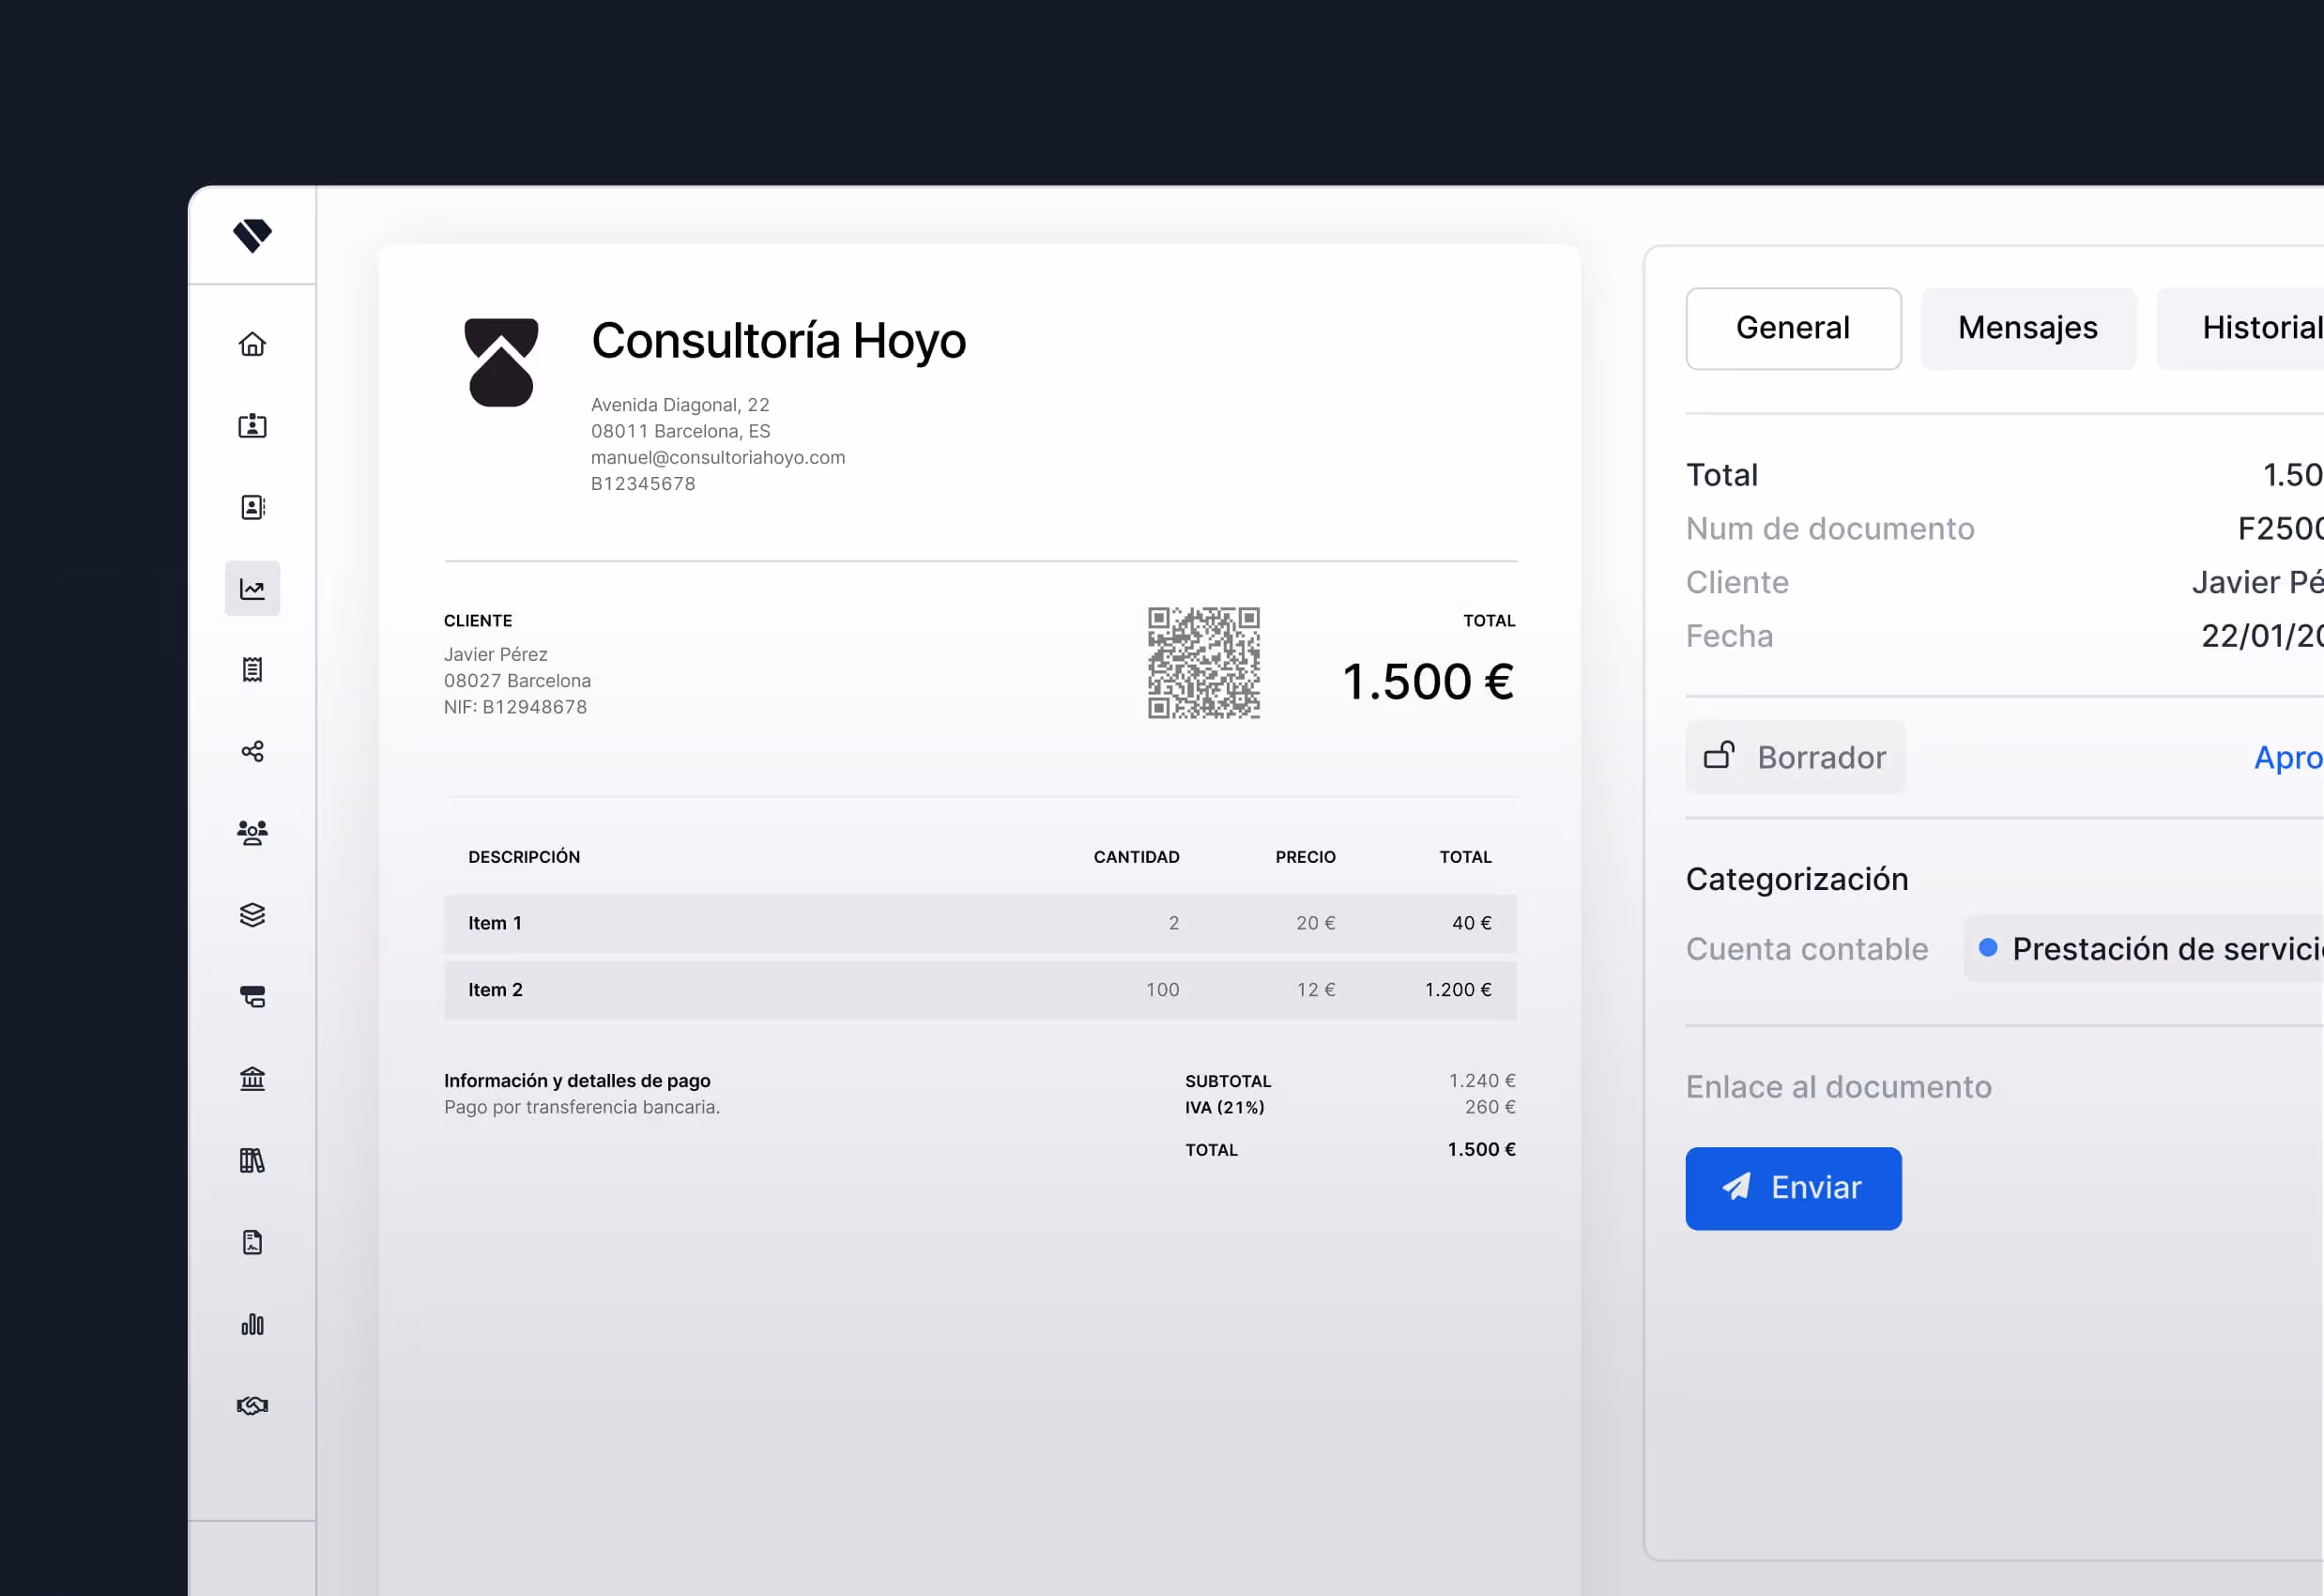The height and width of the screenshot is (1596, 2324).
Task: Click the books library sidebar icon
Action: tap(252, 1161)
